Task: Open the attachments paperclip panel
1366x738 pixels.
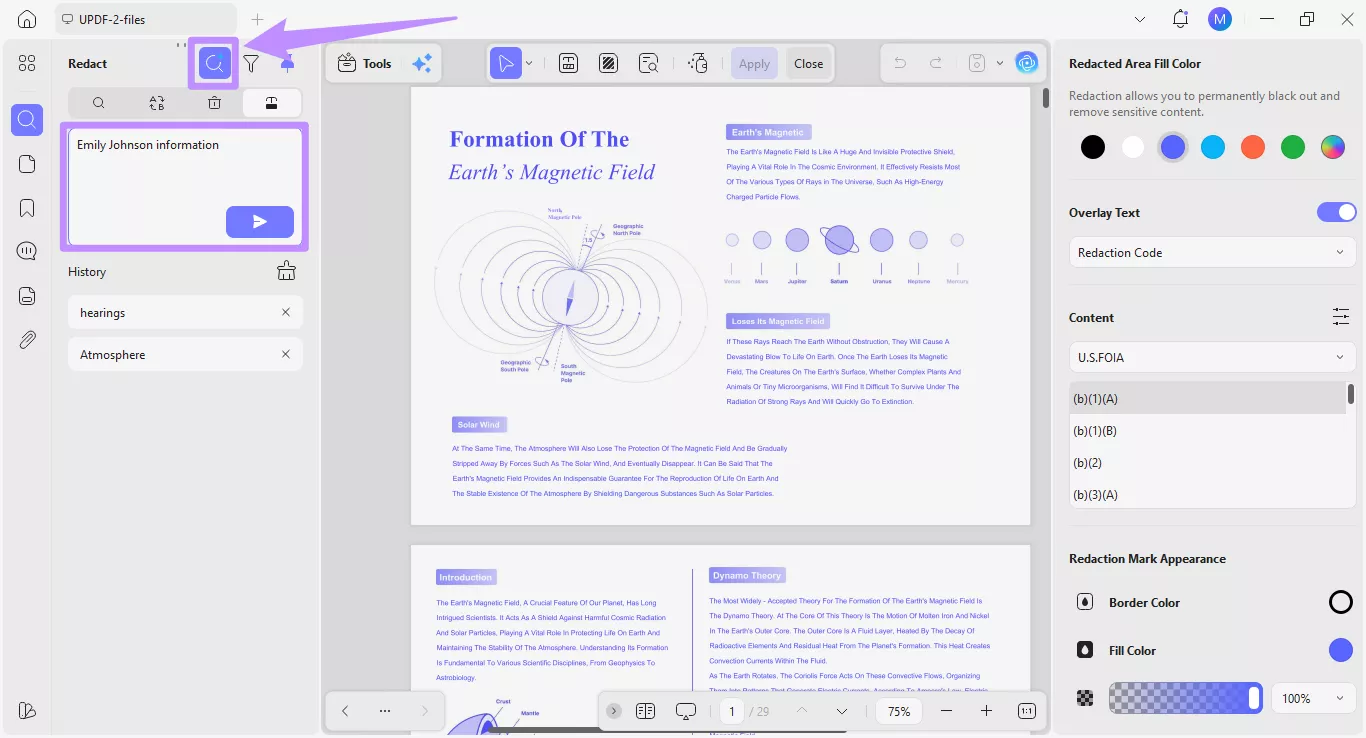Action: pos(27,340)
